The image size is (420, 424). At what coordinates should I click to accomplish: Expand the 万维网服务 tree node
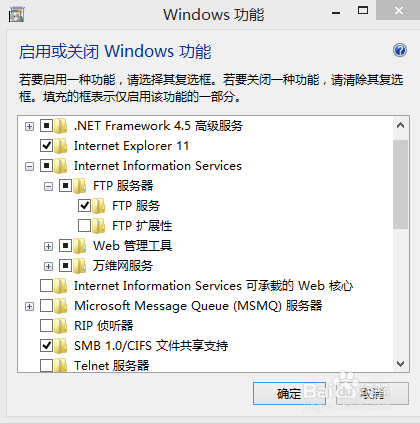tap(48, 266)
